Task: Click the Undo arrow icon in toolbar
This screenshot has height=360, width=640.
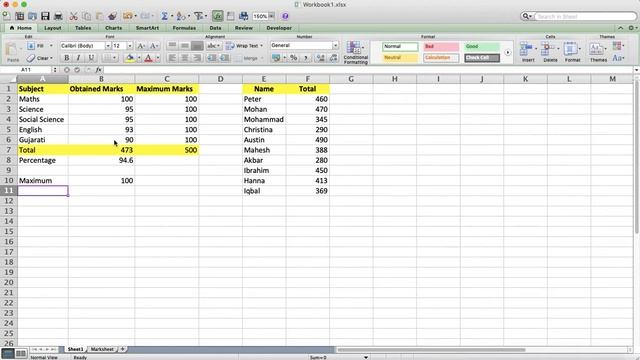Action: [x=128, y=16]
